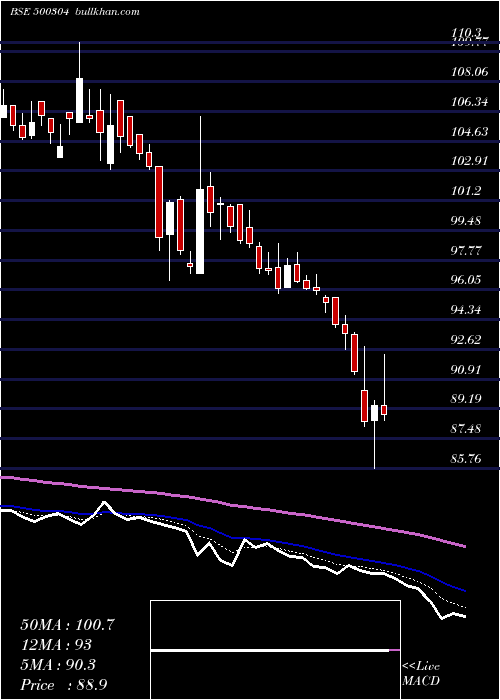Click the 99.48 price level label
Viewport: 500px width, 700px height.
[x=467, y=221]
